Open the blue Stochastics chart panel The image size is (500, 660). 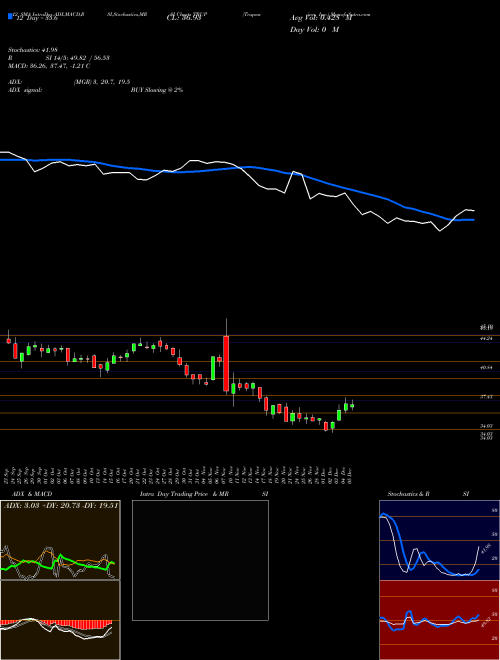tap(439, 540)
